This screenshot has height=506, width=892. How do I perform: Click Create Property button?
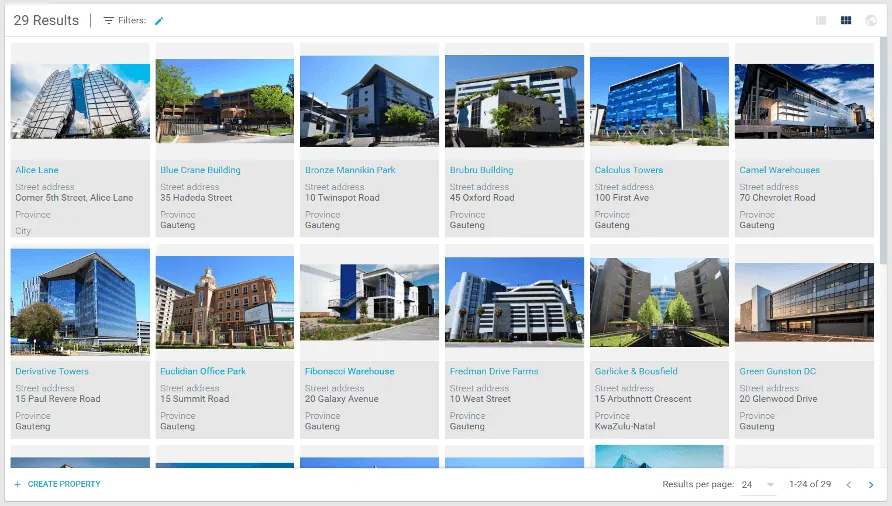click(x=57, y=484)
